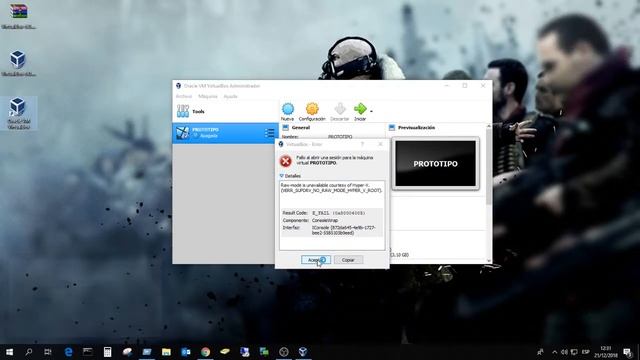Open the PROTOTIPO machine list-menu icon
Image resolution: width=640 pixels, height=360 pixels.
pyautogui.click(x=269, y=133)
